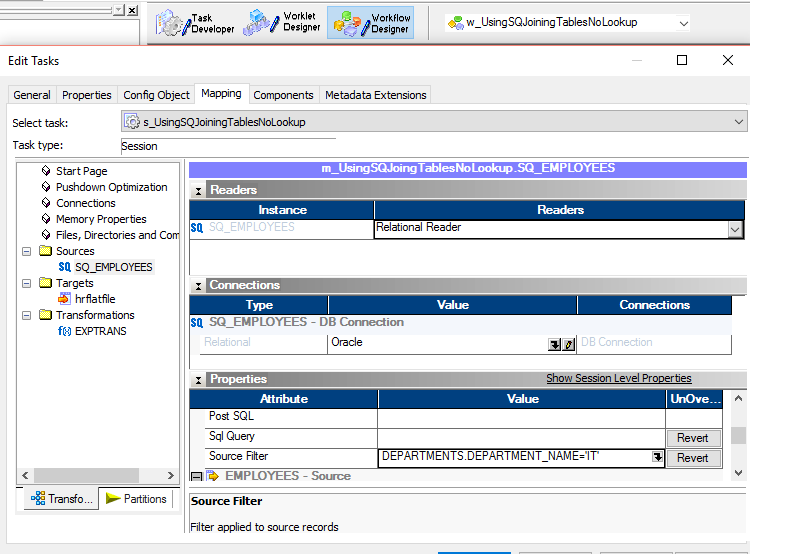Click right arrow of tree horizontal scrollbar
This screenshot has height=554, width=811.
pyautogui.click(x=171, y=475)
